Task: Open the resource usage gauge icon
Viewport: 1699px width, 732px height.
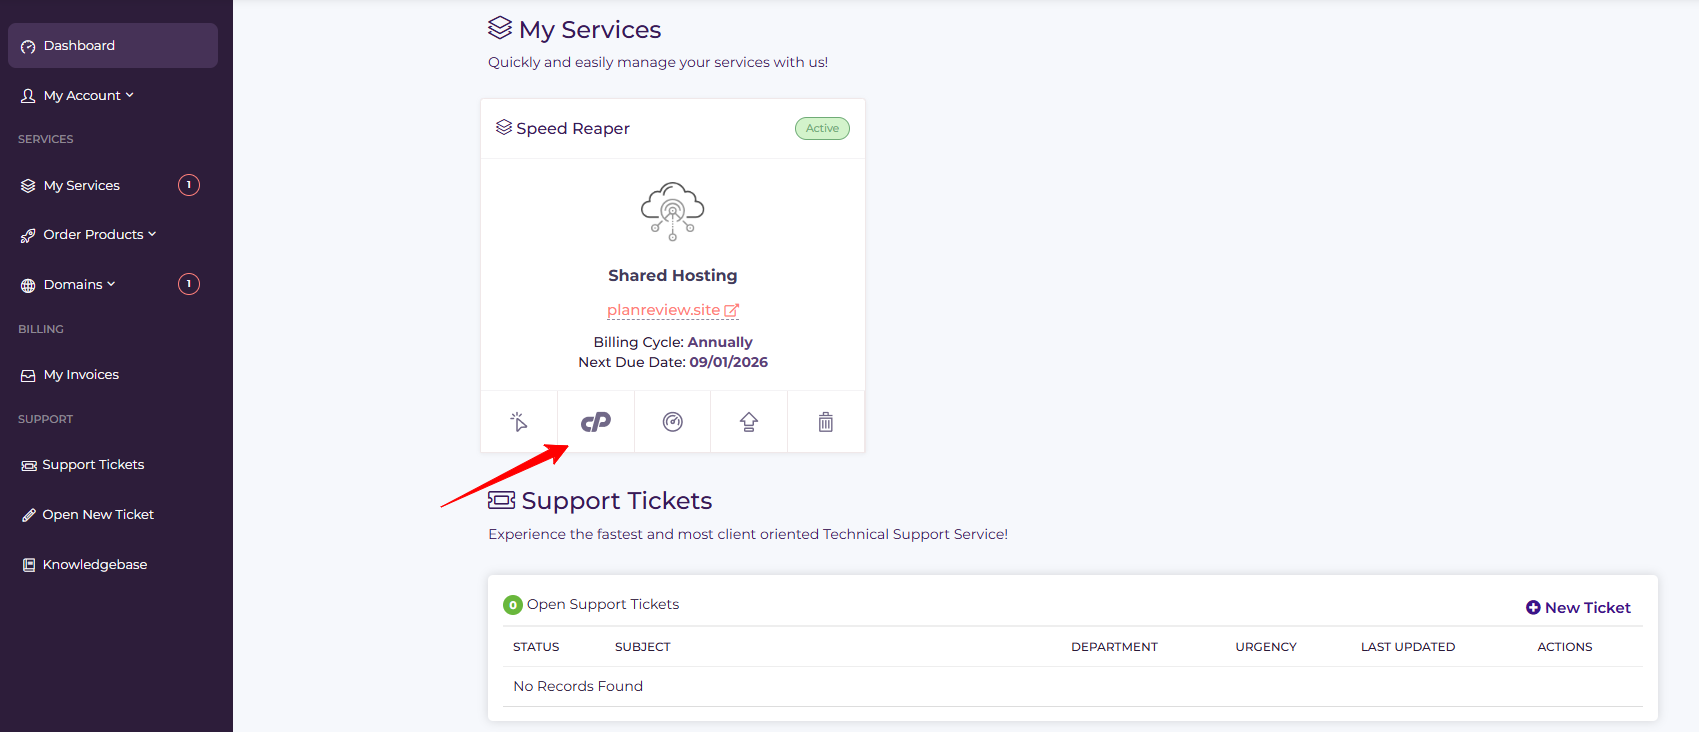Action: point(673,422)
